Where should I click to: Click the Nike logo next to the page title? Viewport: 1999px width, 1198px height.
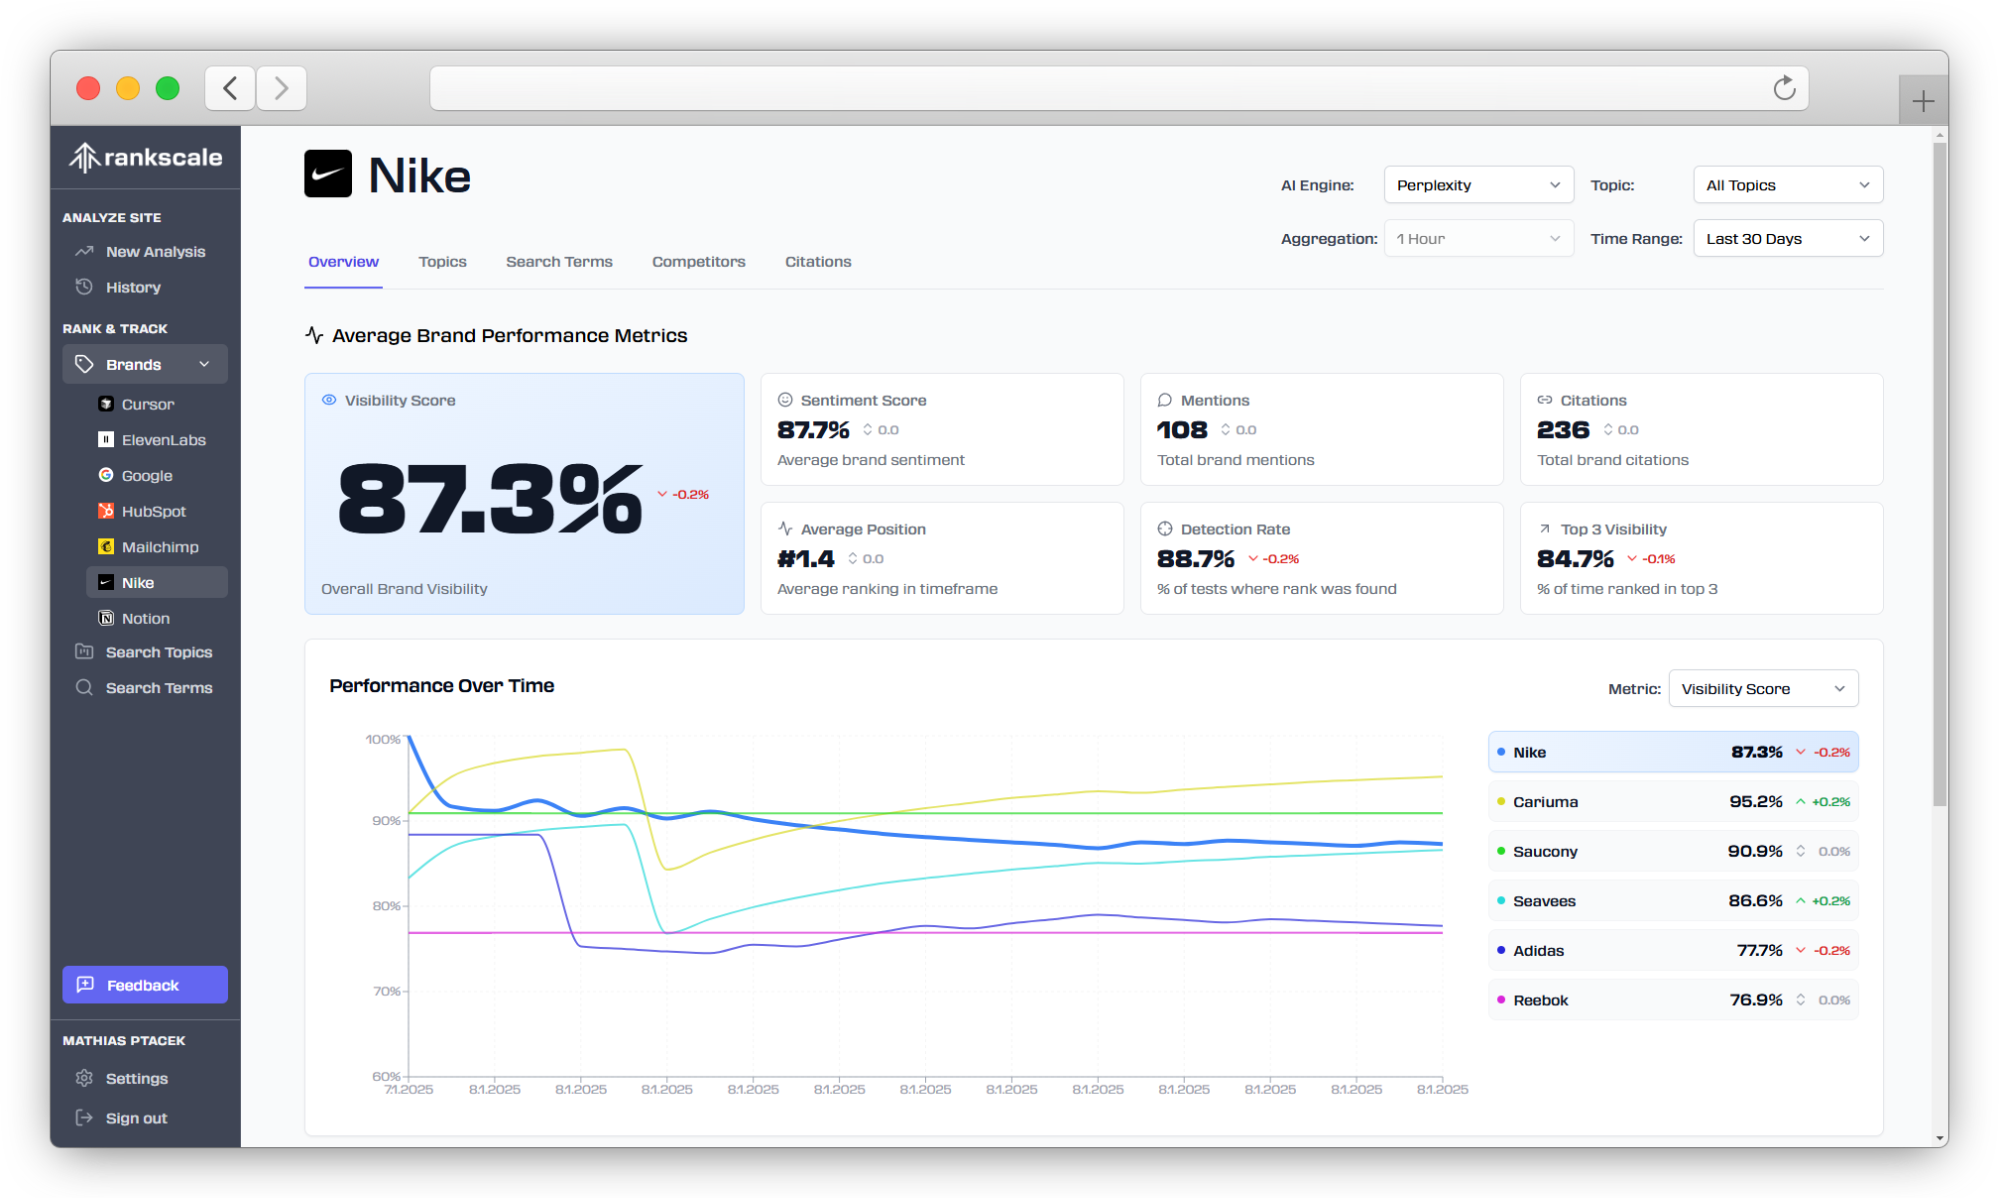click(328, 173)
